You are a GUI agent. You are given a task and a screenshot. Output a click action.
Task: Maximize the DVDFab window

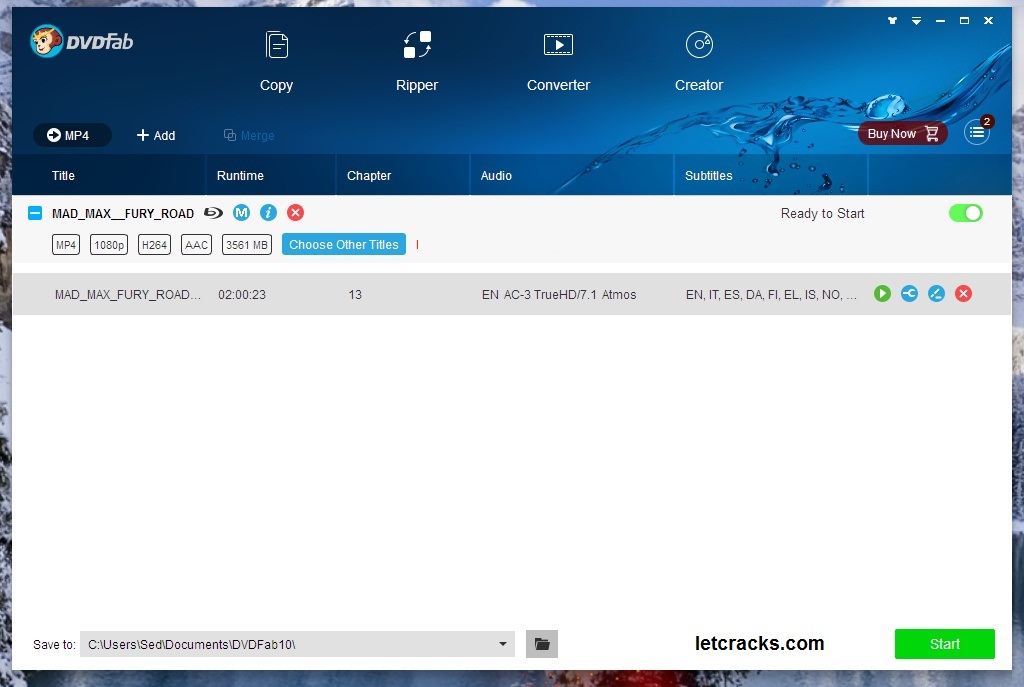964,21
